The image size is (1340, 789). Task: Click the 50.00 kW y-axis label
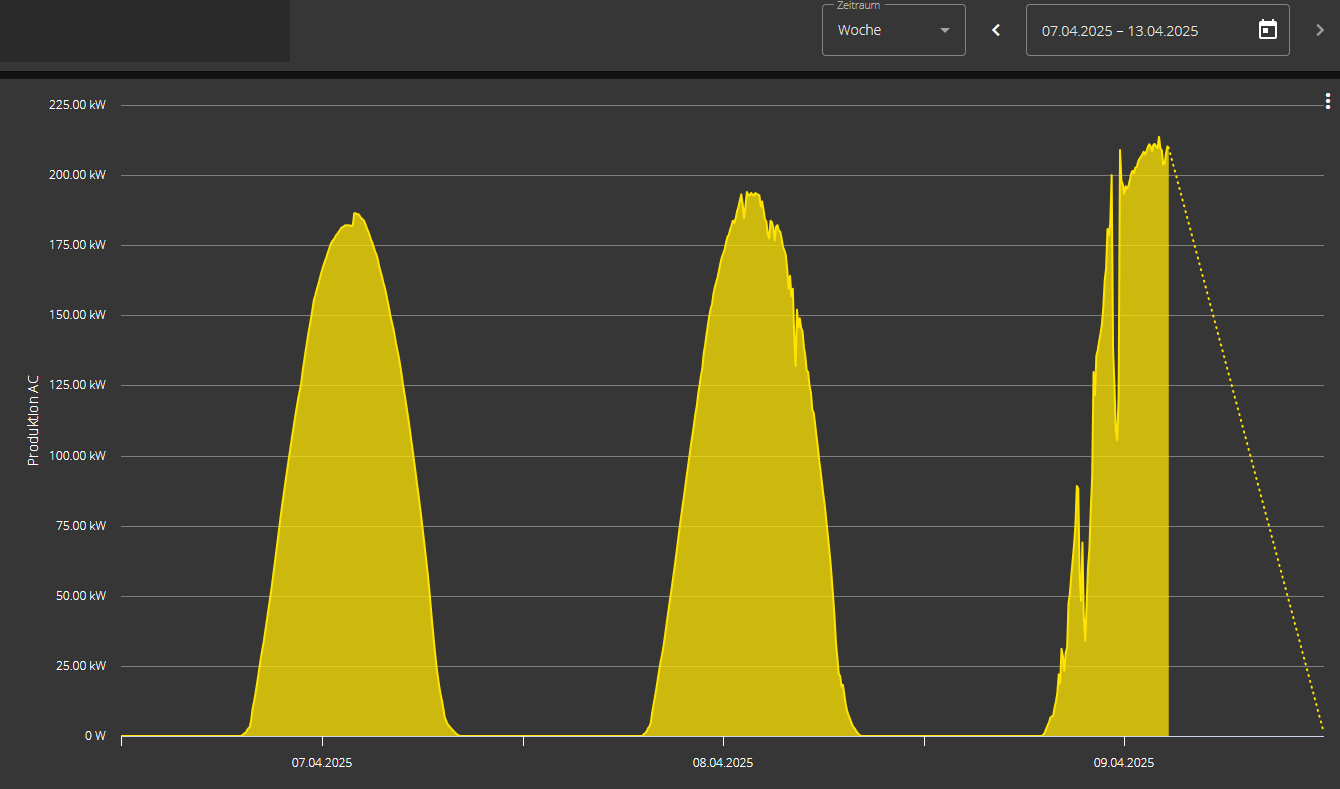81,596
